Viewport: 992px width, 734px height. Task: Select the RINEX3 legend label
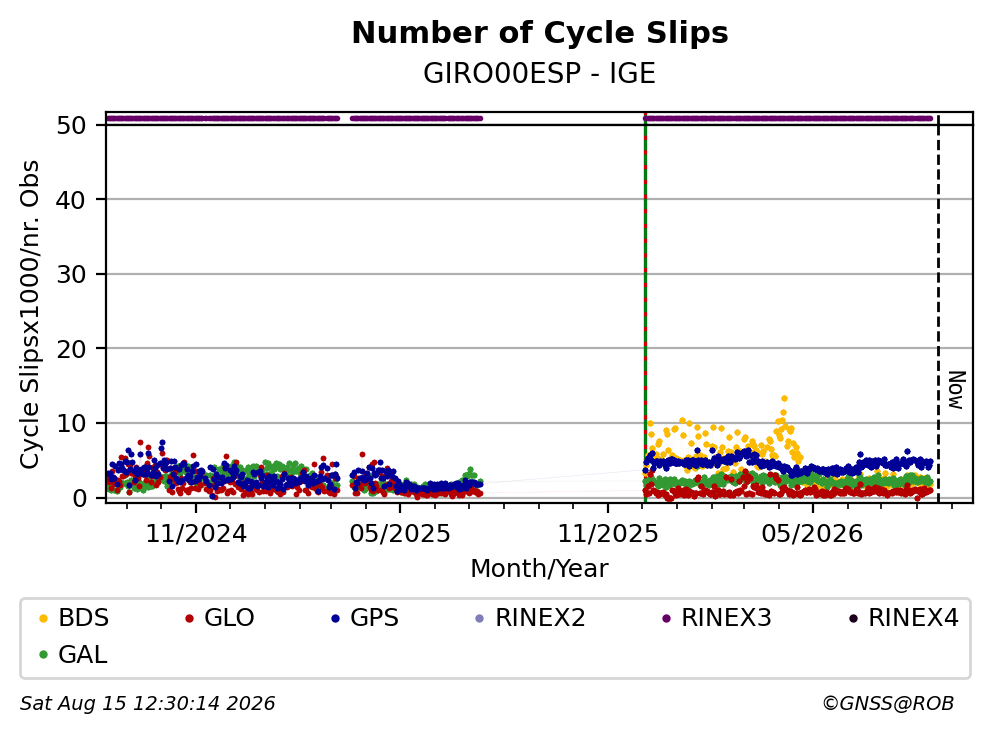pos(726,618)
